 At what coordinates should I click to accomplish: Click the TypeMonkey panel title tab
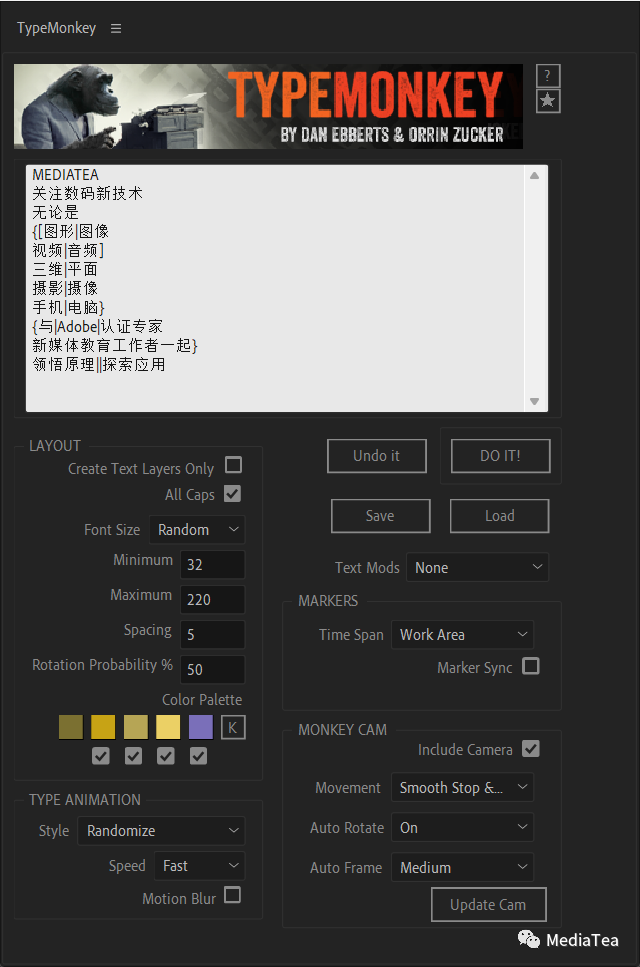(57, 28)
